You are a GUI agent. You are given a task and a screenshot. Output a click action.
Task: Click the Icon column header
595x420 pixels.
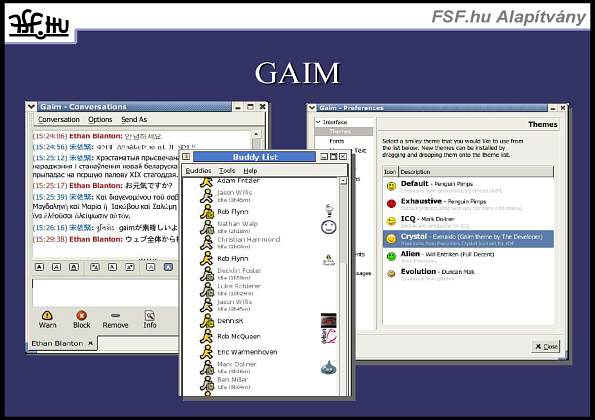pyautogui.click(x=390, y=172)
